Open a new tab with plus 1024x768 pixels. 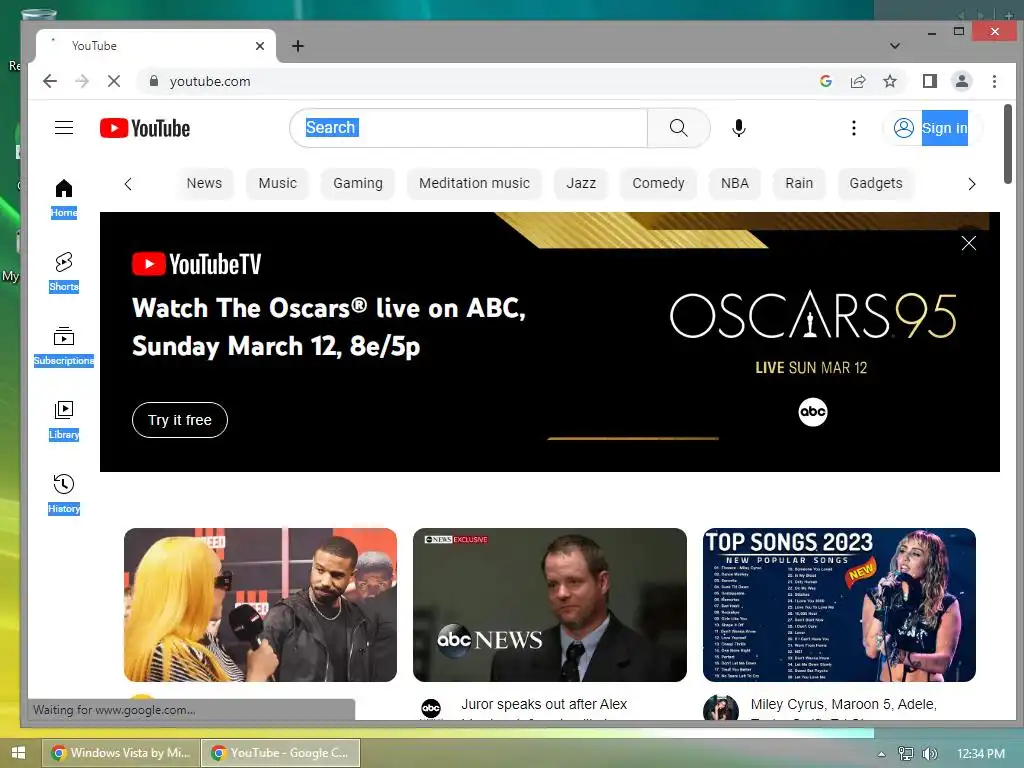tap(298, 46)
